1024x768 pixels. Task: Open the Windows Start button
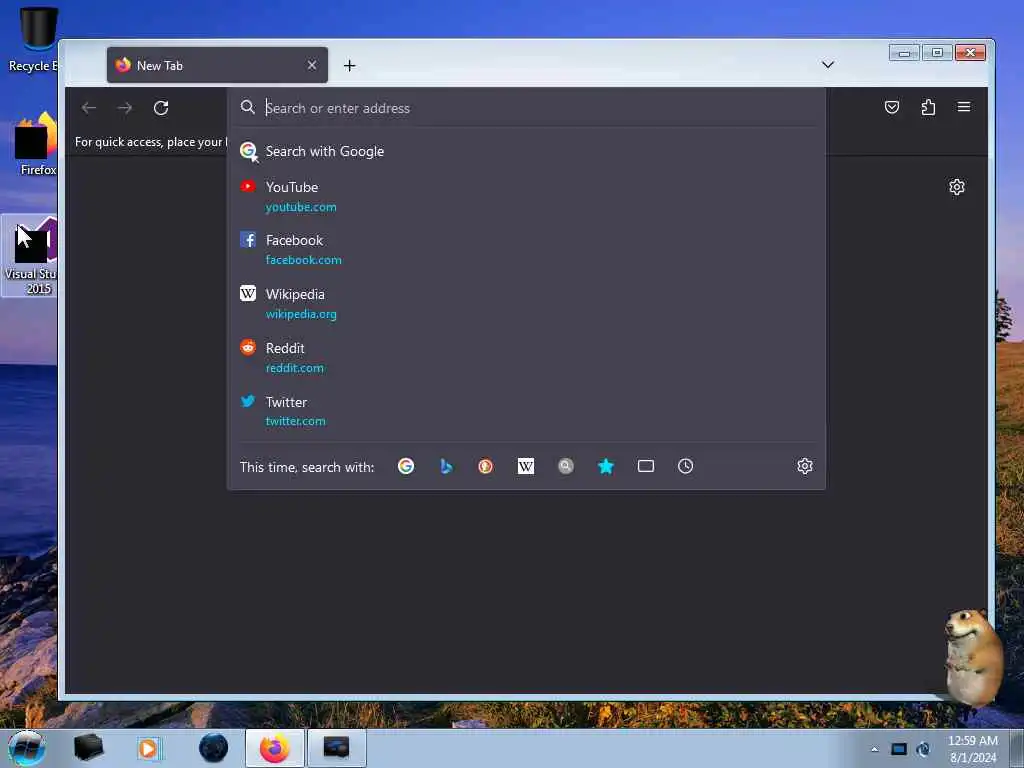click(27, 748)
